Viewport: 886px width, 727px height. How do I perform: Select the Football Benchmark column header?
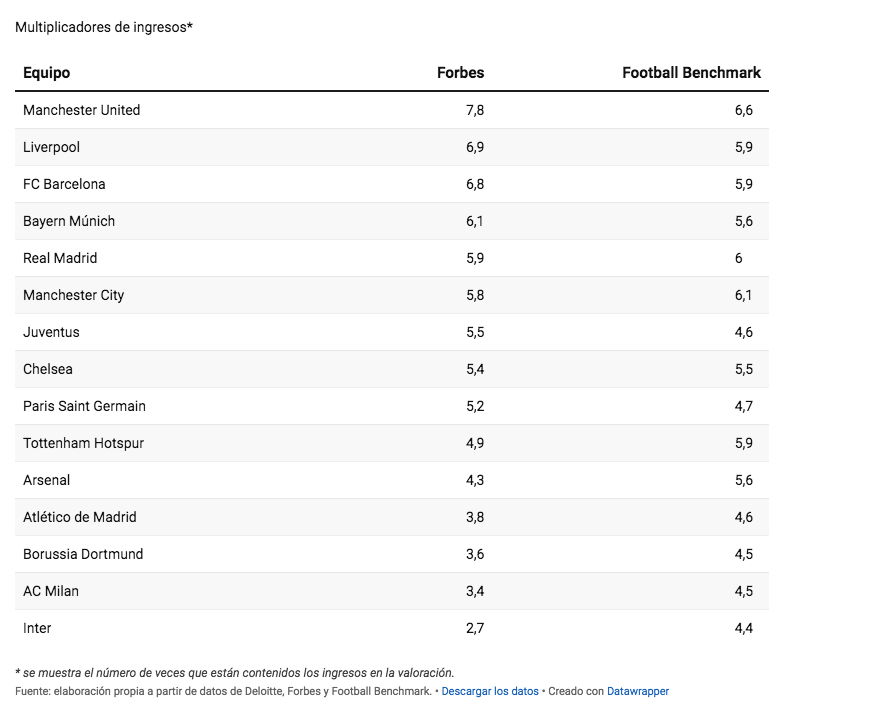pos(691,73)
